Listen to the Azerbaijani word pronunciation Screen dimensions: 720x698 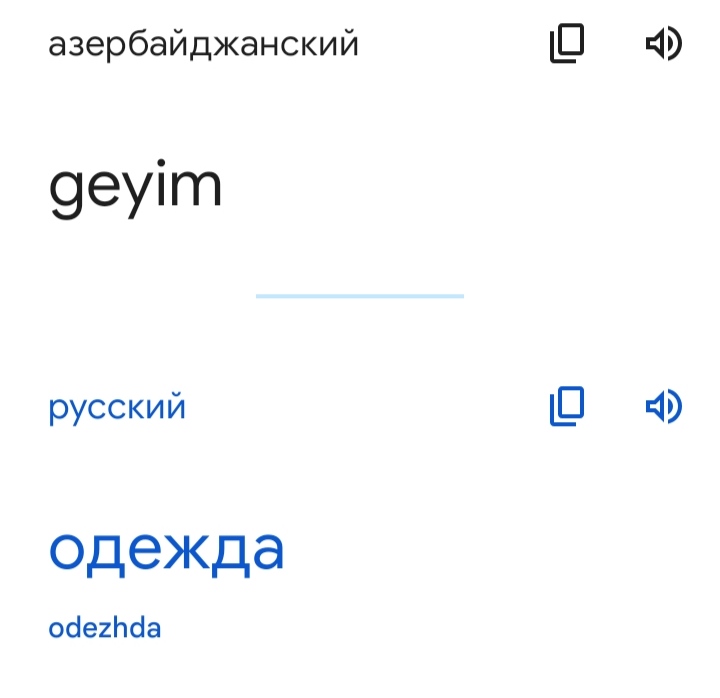point(664,43)
